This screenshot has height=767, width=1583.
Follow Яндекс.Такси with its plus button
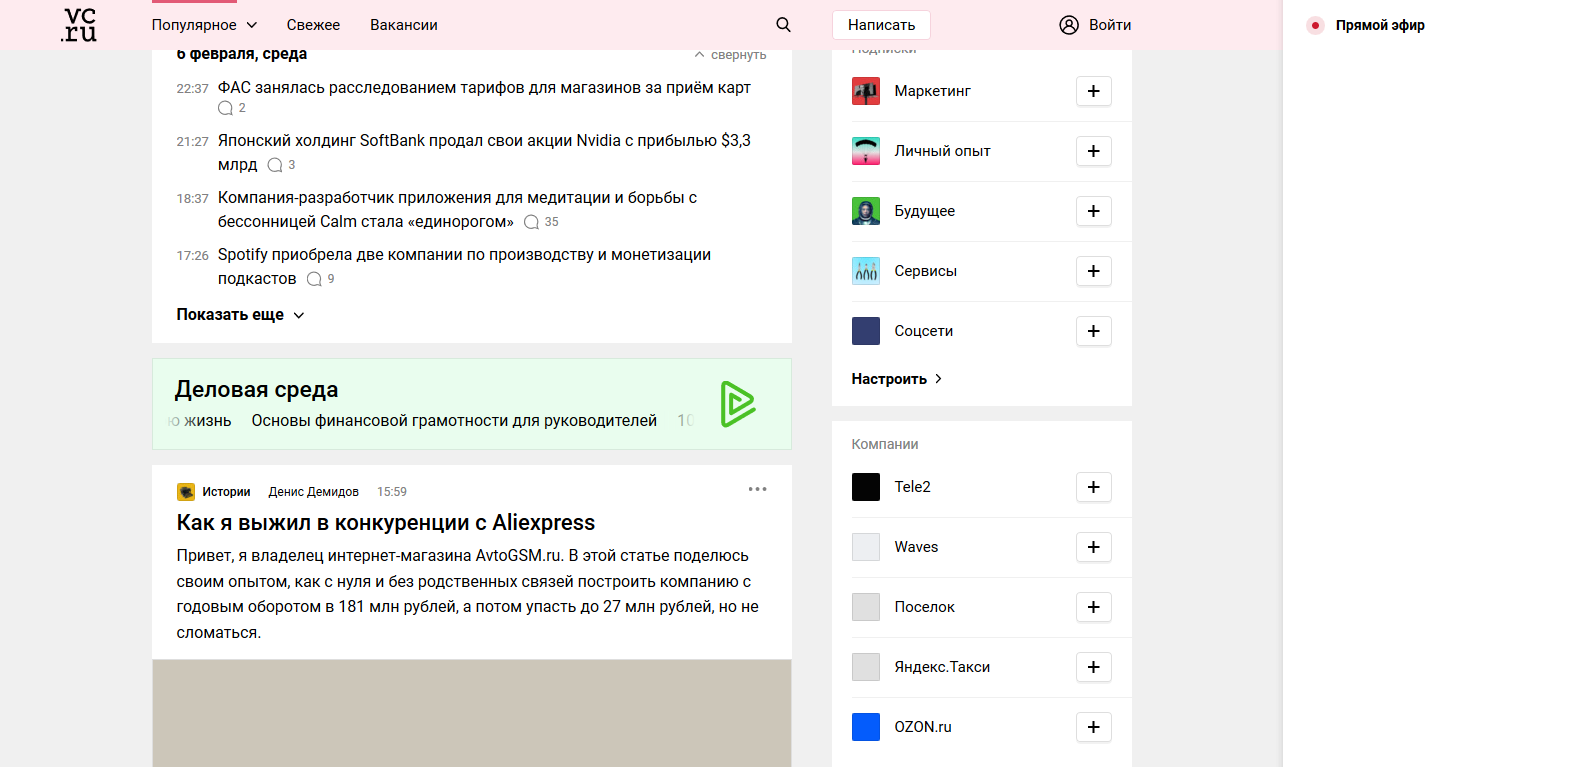tap(1094, 667)
